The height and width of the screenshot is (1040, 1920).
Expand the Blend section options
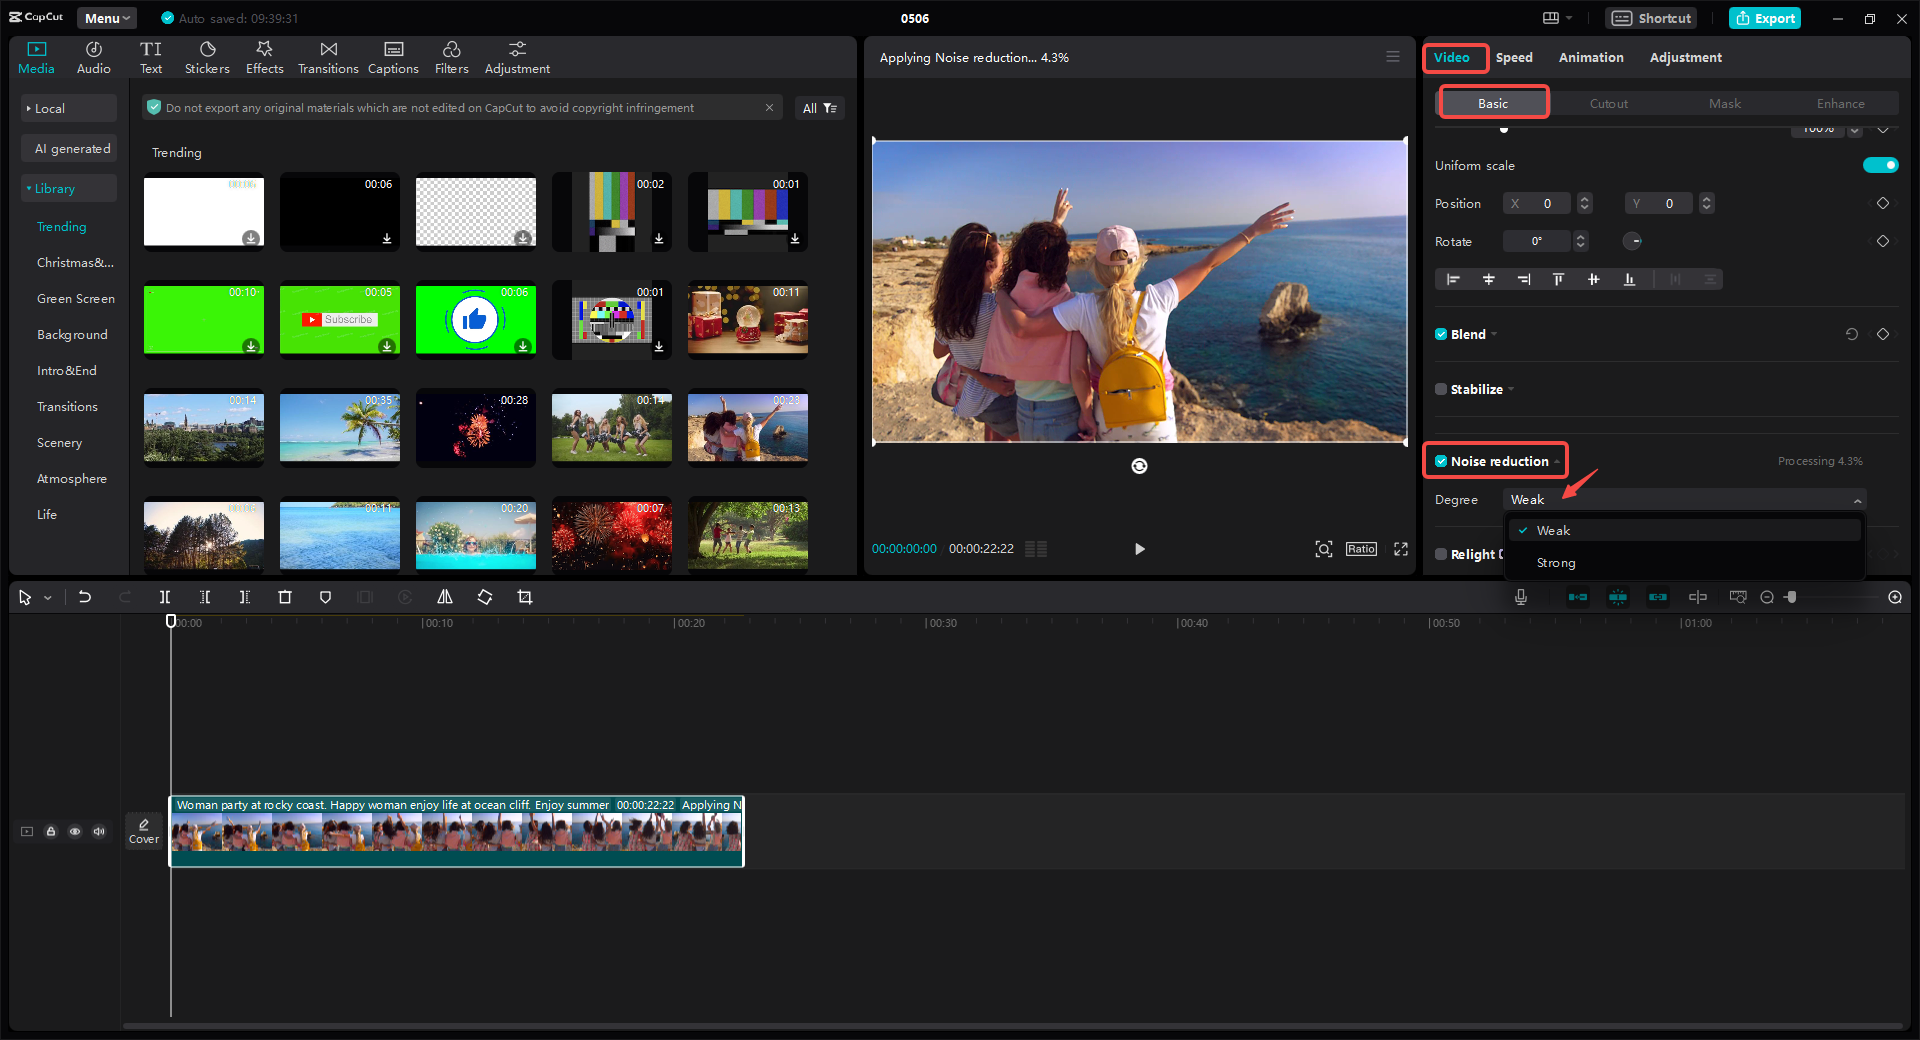tap(1493, 334)
